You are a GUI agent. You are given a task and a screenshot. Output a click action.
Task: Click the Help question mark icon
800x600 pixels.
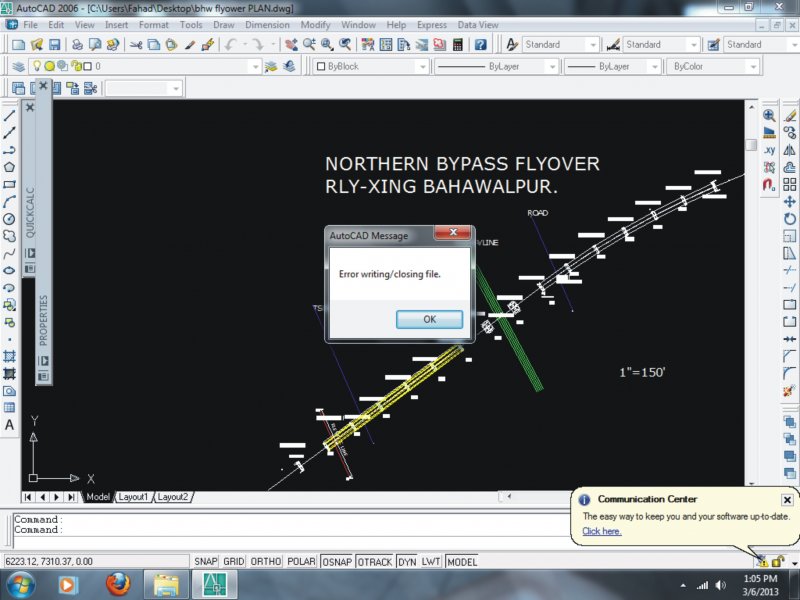click(x=481, y=45)
